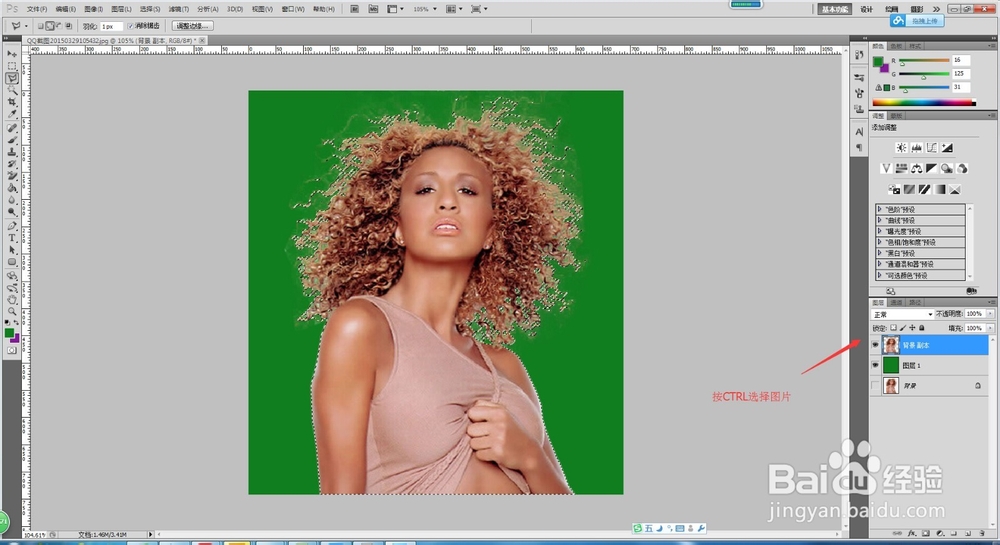Select the Paint Bucket tool
The height and width of the screenshot is (545, 1000).
coord(11,188)
